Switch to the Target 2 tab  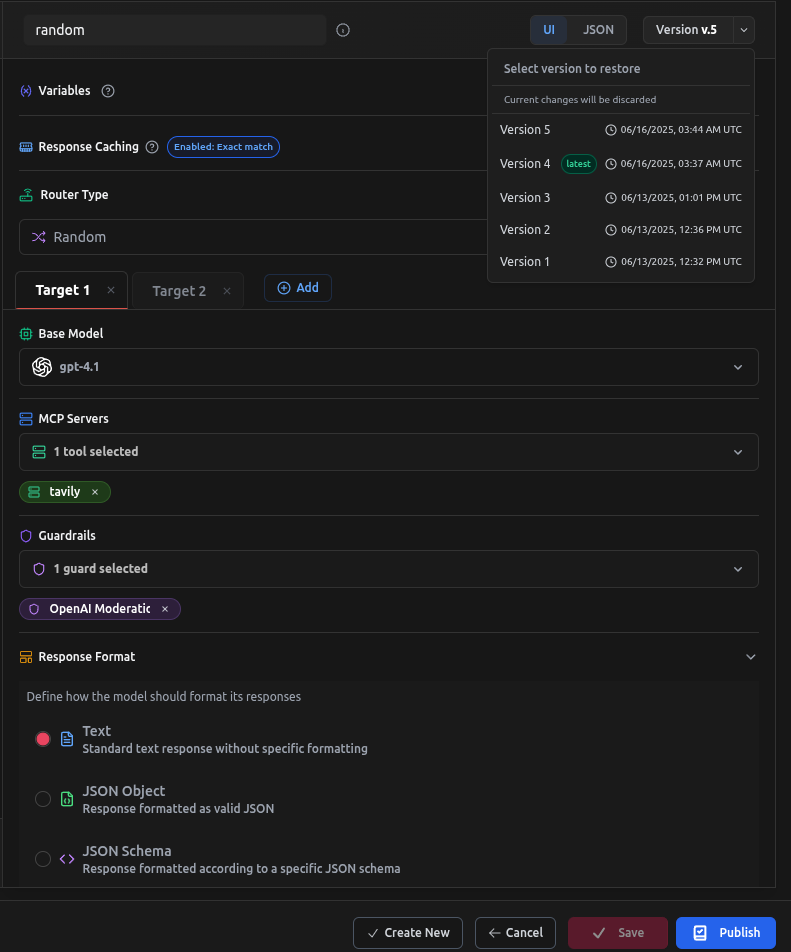click(x=179, y=291)
